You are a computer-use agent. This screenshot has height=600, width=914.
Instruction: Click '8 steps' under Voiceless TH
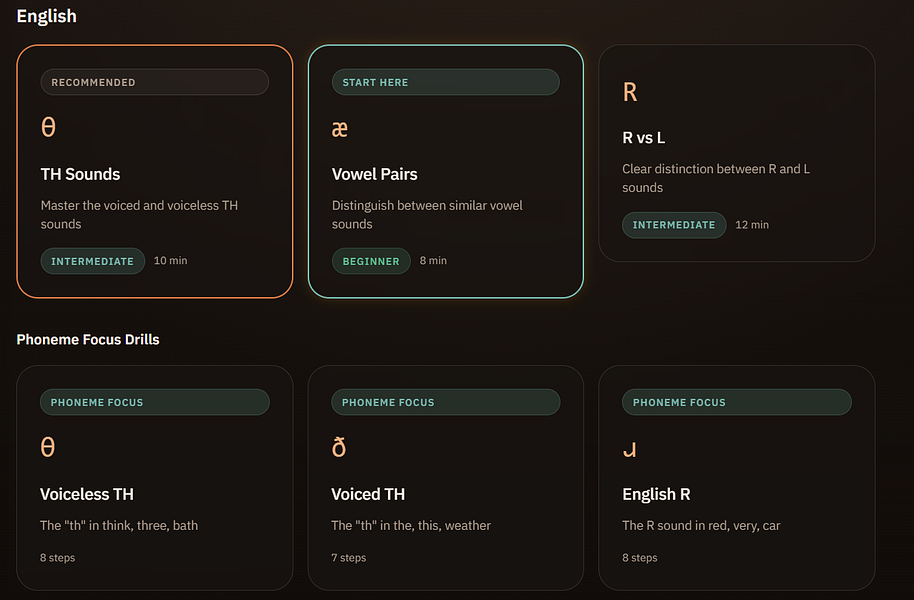coord(58,558)
